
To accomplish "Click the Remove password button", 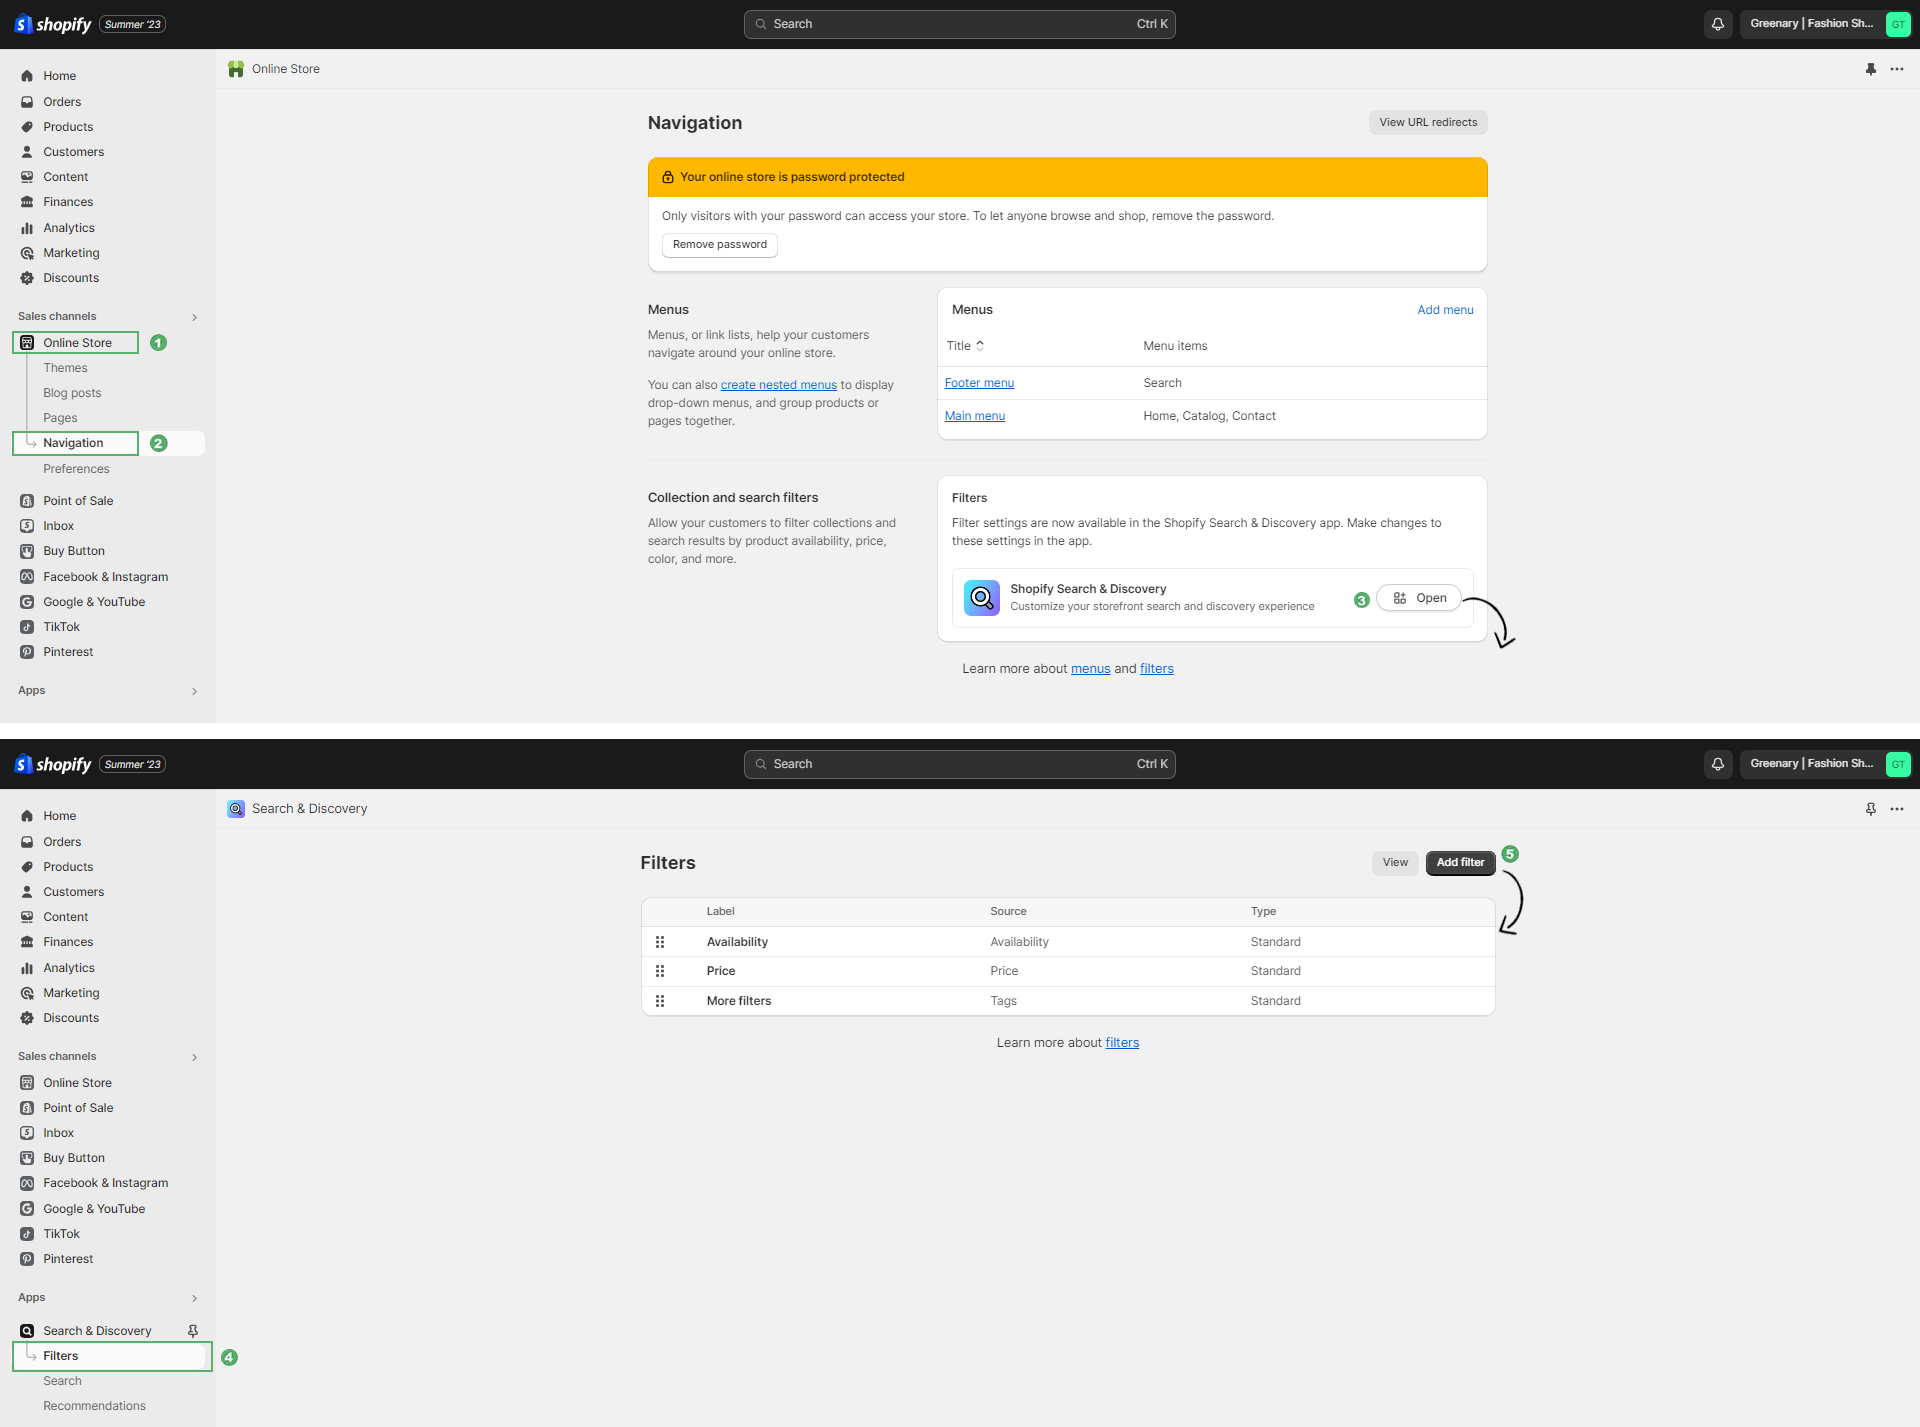I will (720, 245).
